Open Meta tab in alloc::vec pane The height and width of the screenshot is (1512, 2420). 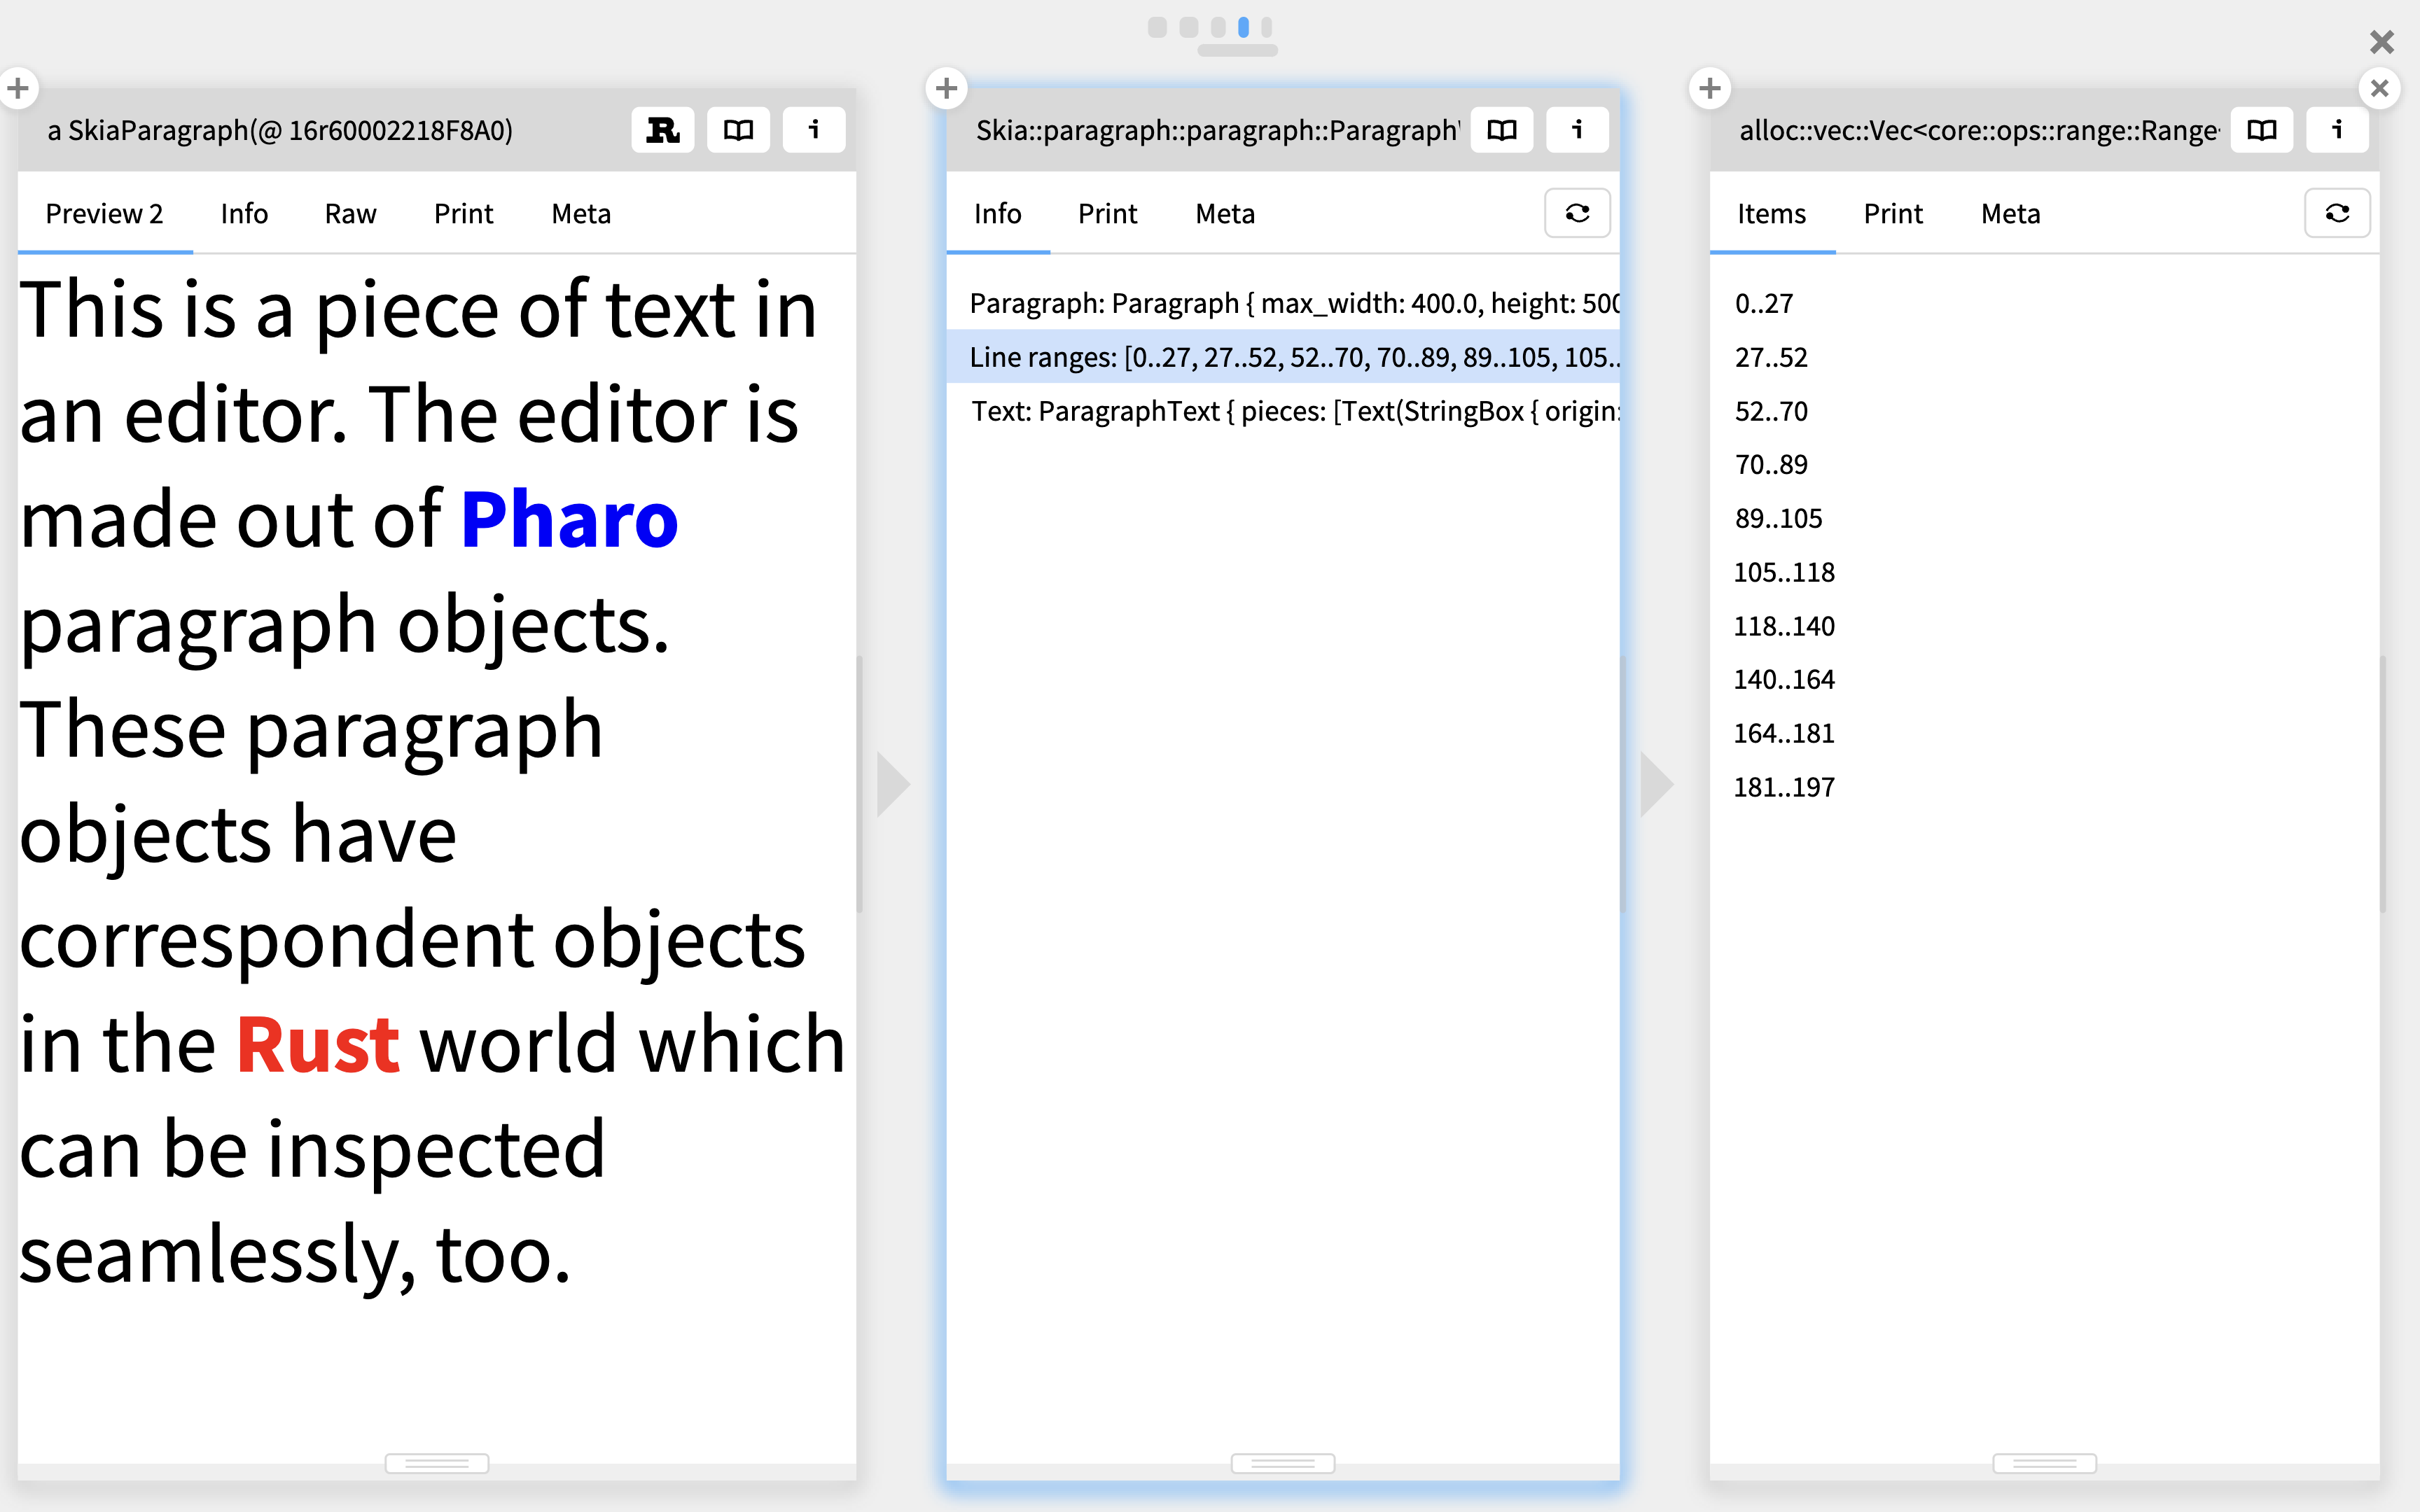click(x=2011, y=214)
